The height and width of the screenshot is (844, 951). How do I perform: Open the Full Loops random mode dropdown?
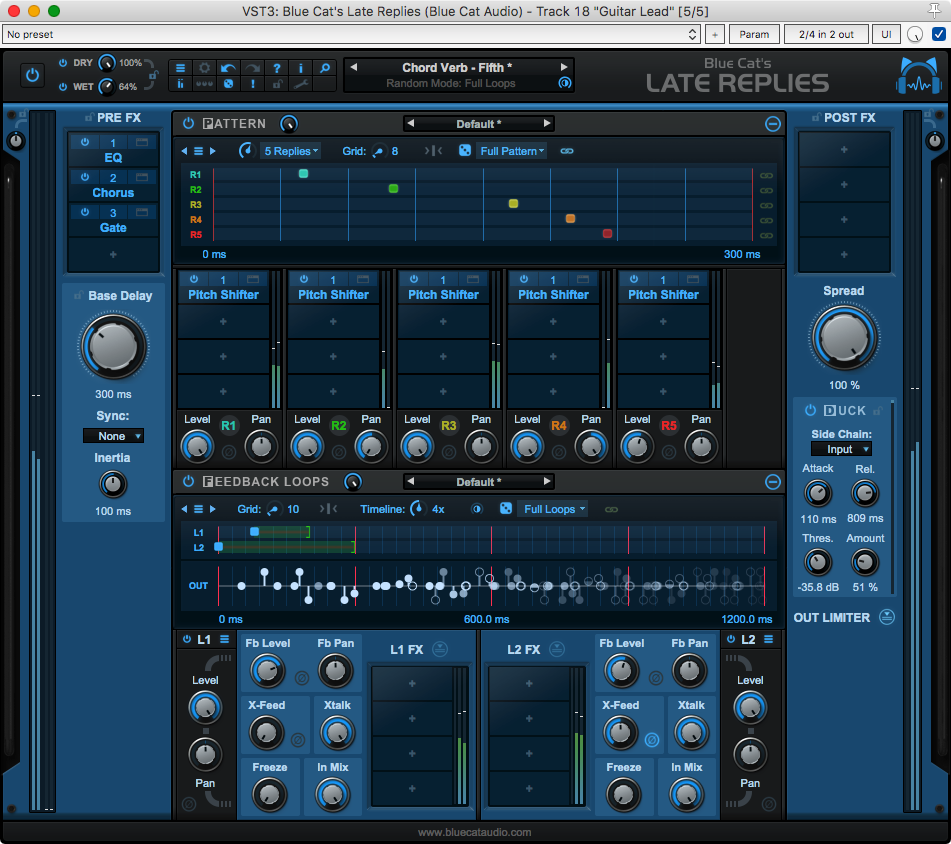[x=555, y=509]
